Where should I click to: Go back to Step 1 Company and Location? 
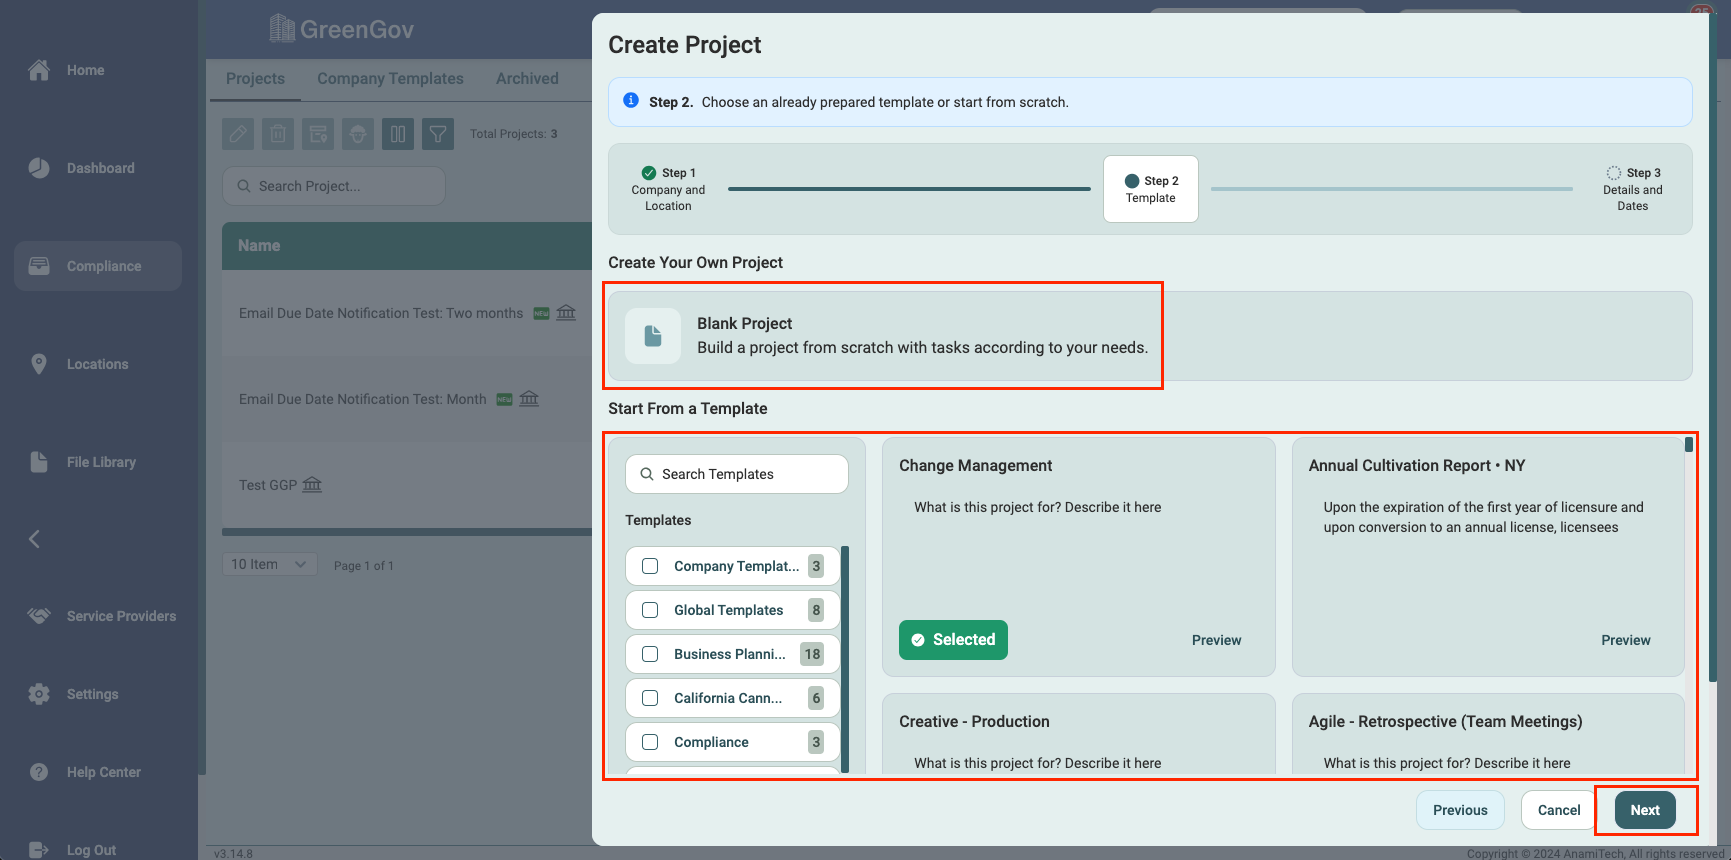[668, 189]
